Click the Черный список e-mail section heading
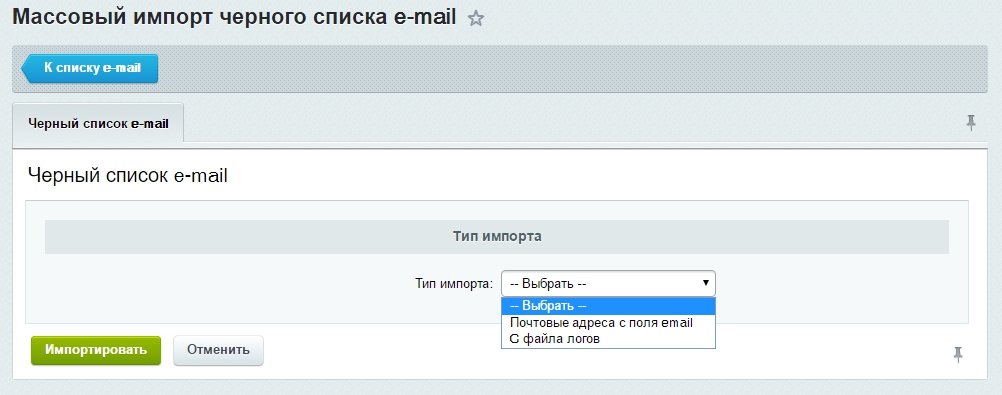1002x395 pixels. (x=128, y=175)
